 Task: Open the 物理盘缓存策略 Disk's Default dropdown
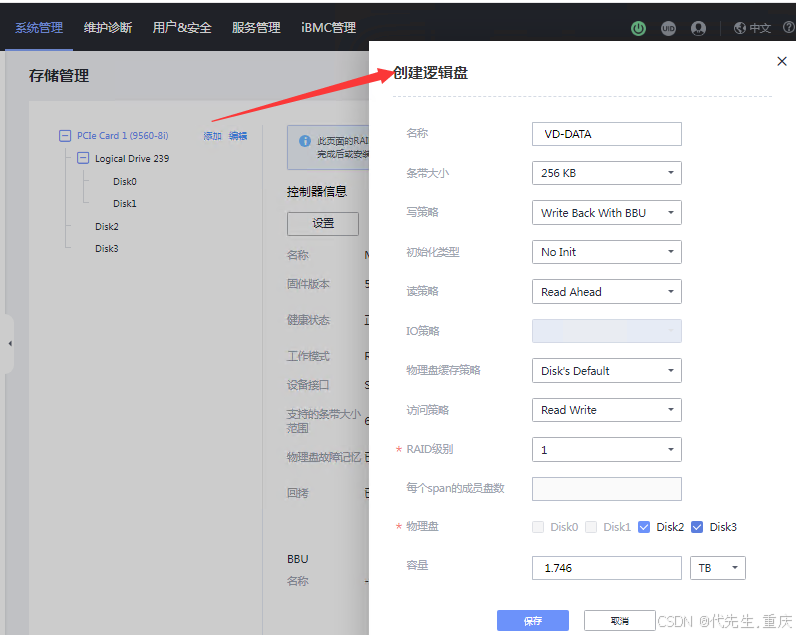pyautogui.click(x=607, y=371)
